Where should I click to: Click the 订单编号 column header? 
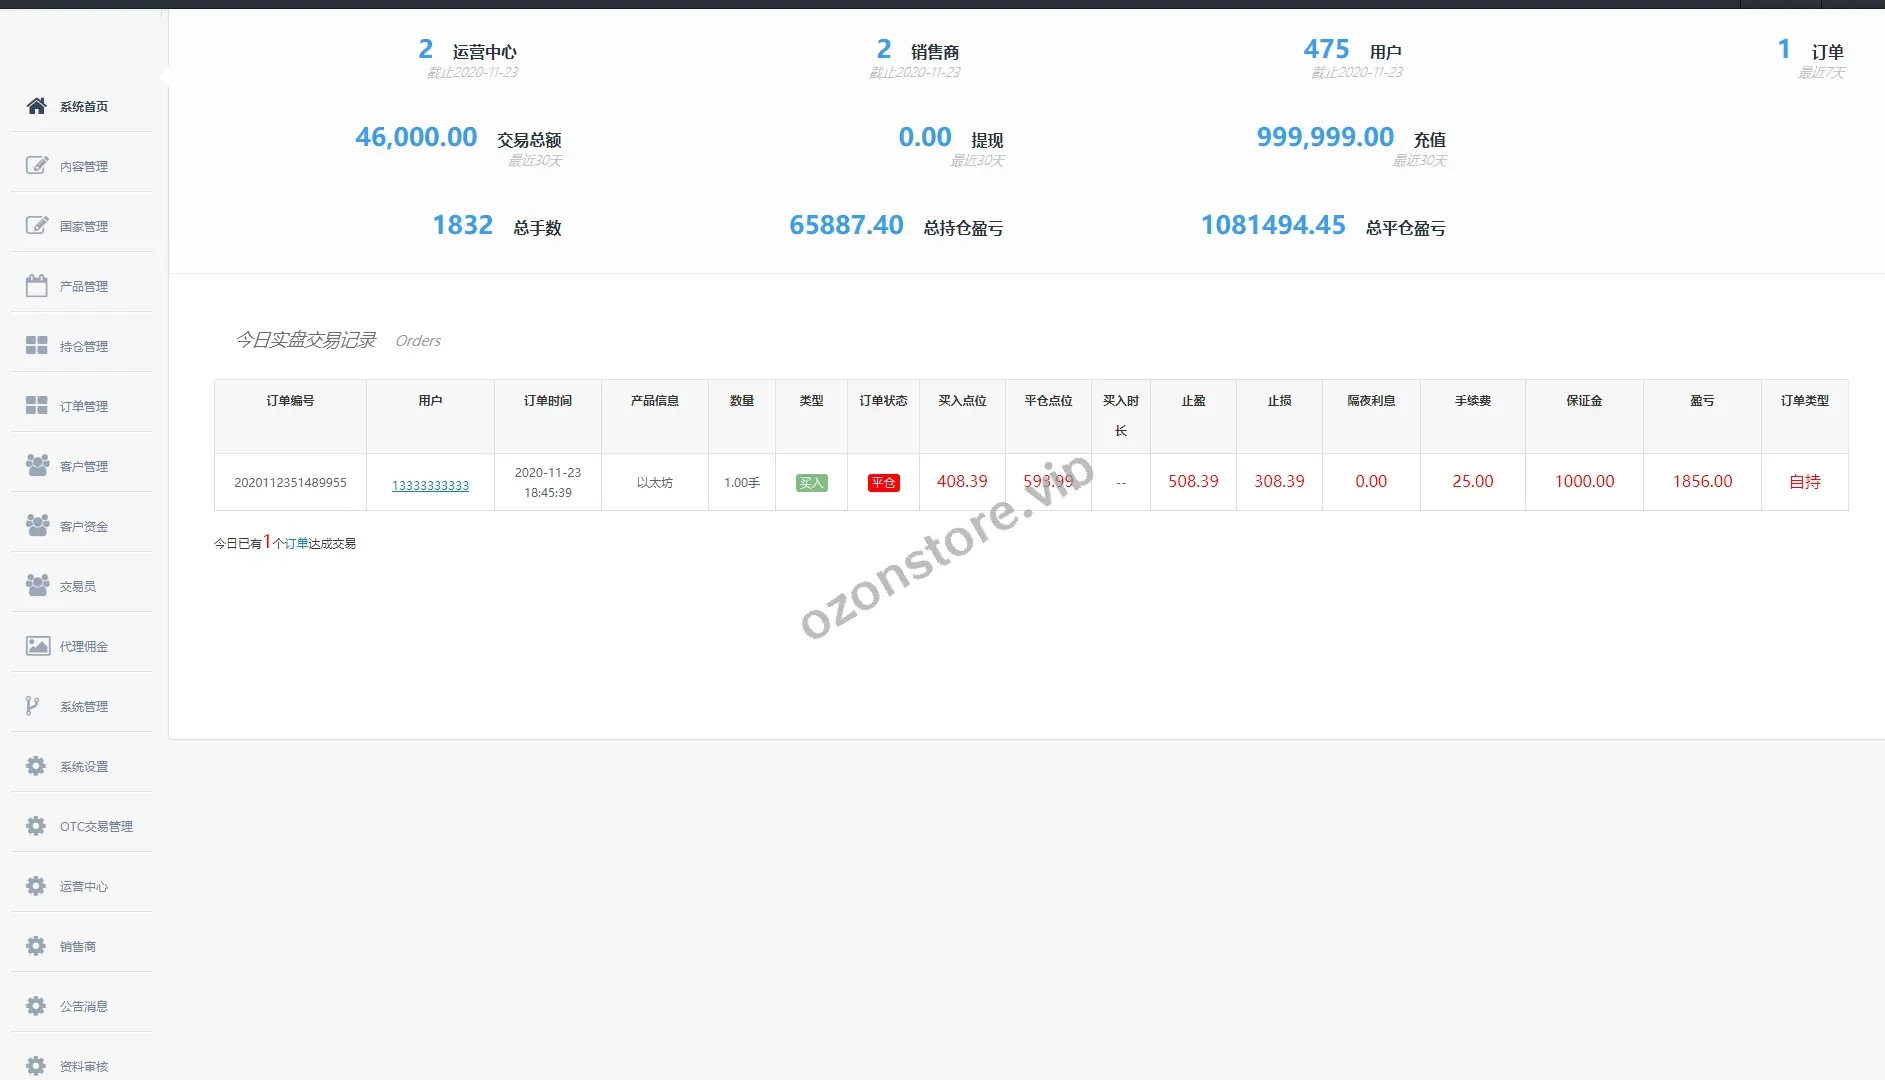(x=290, y=401)
